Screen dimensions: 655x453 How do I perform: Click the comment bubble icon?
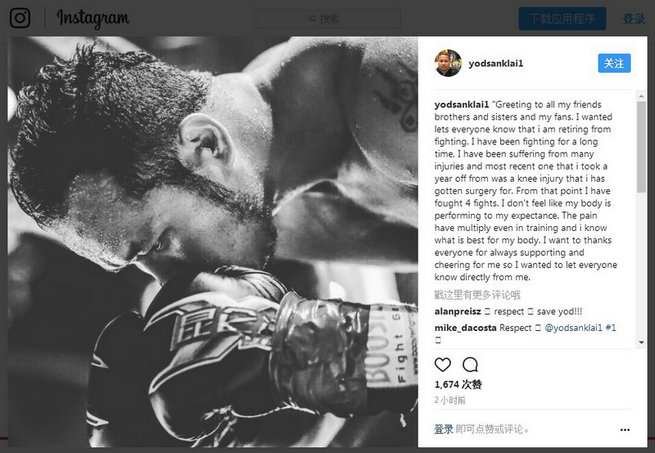click(x=470, y=365)
